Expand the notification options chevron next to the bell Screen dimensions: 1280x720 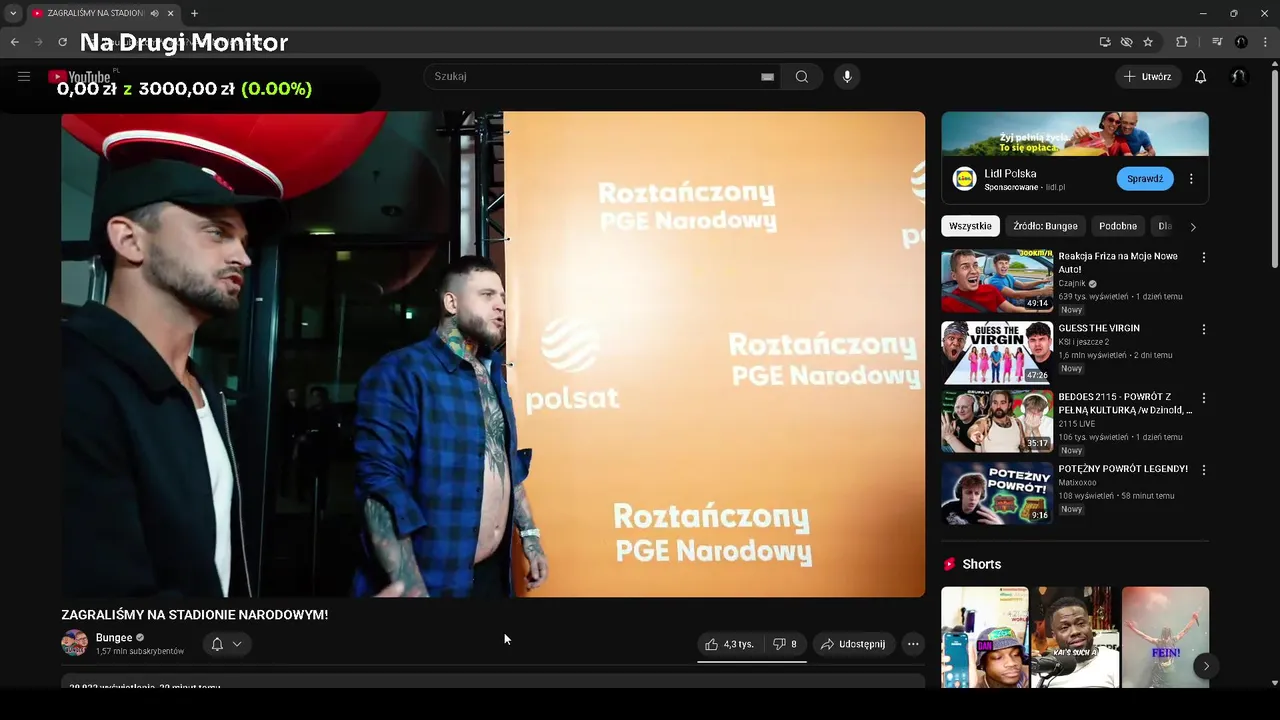pos(237,644)
